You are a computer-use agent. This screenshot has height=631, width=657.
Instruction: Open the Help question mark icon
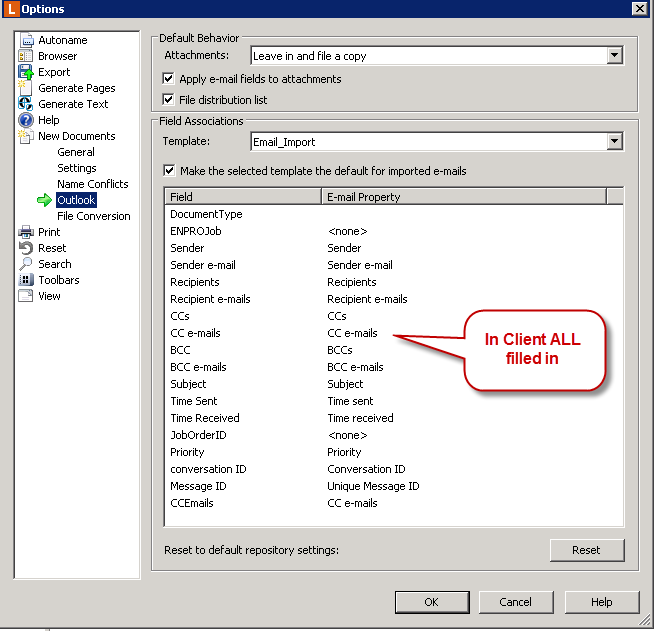coord(26,120)
